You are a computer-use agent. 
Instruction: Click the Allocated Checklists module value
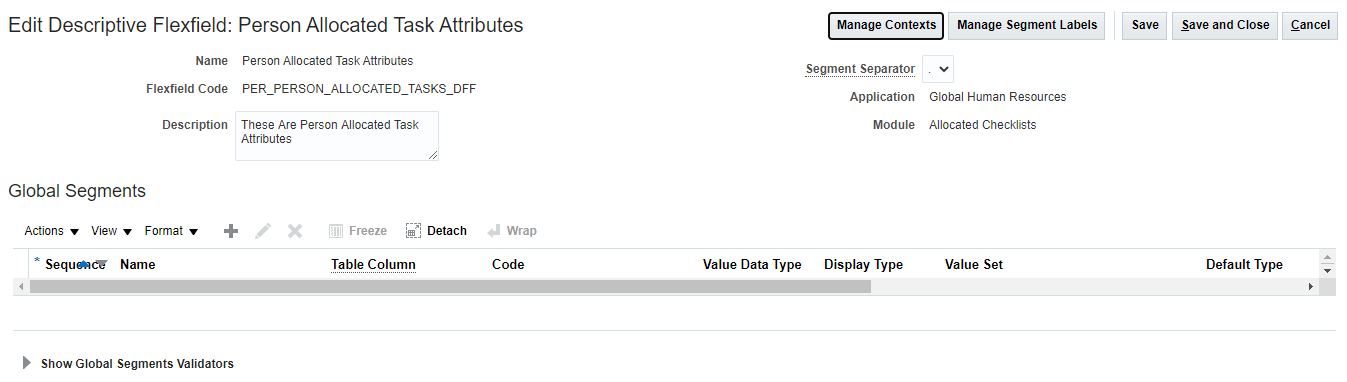click(982, 125)
